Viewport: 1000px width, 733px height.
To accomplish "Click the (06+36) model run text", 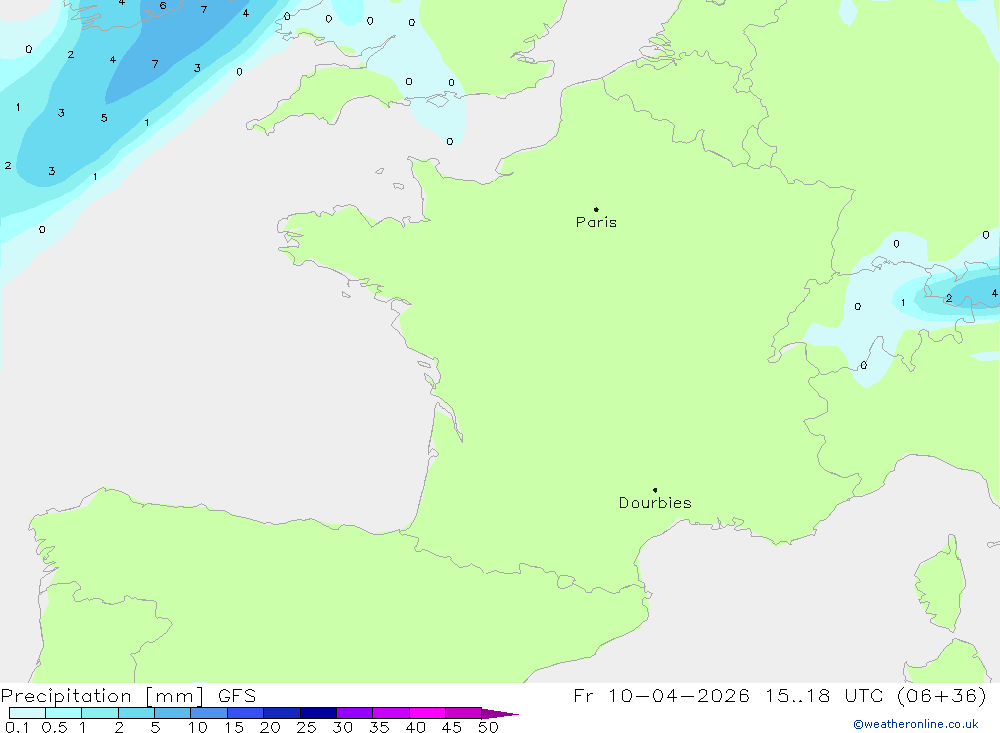I will (941, 695).
